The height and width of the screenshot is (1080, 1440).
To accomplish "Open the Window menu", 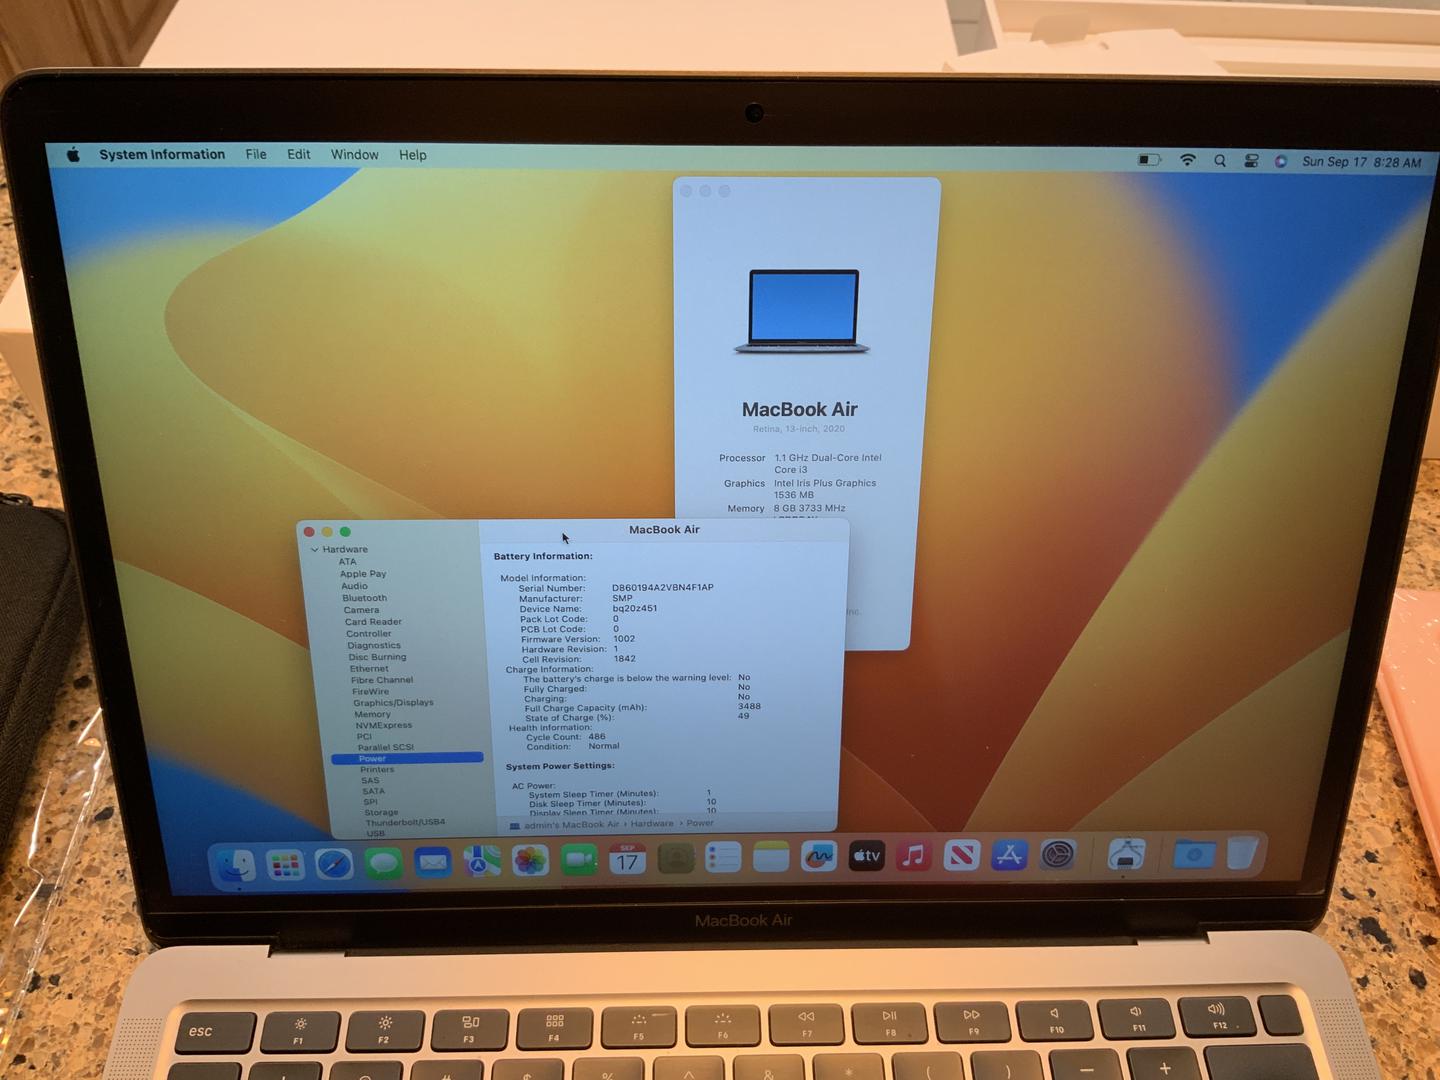I will [355, 155].
